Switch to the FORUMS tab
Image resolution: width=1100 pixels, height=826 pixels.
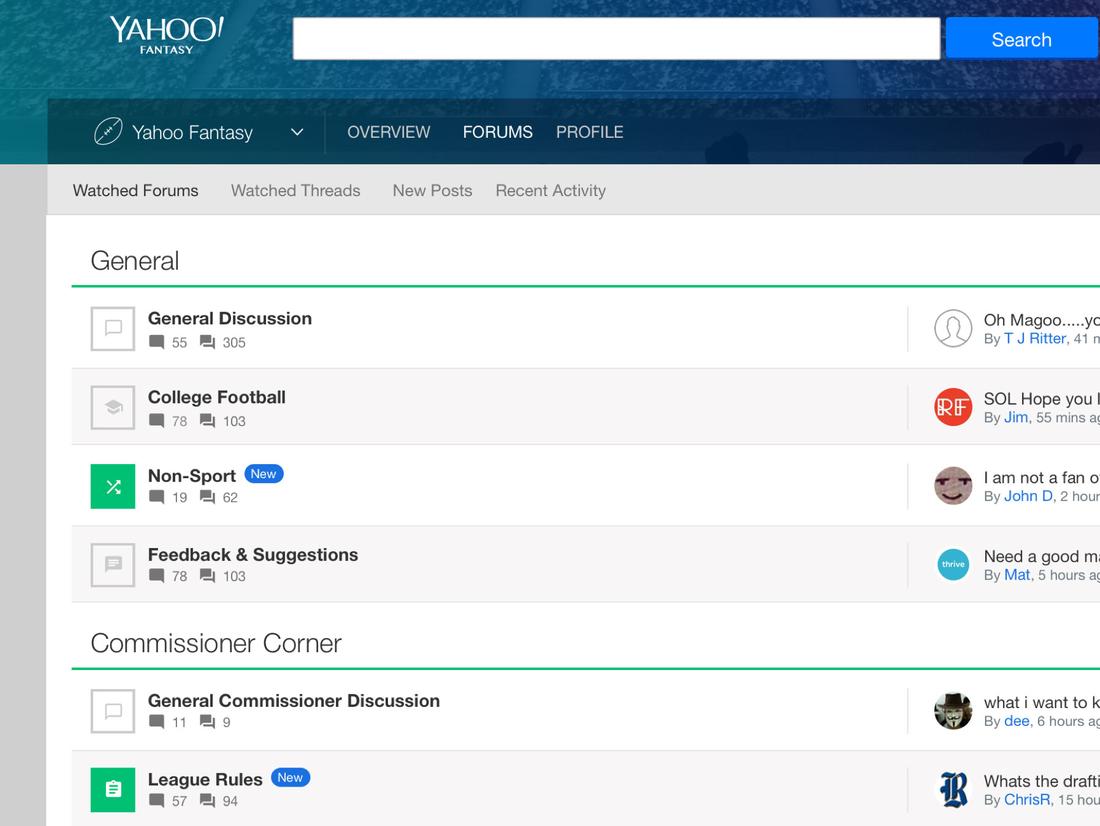(x=497, y=131)
